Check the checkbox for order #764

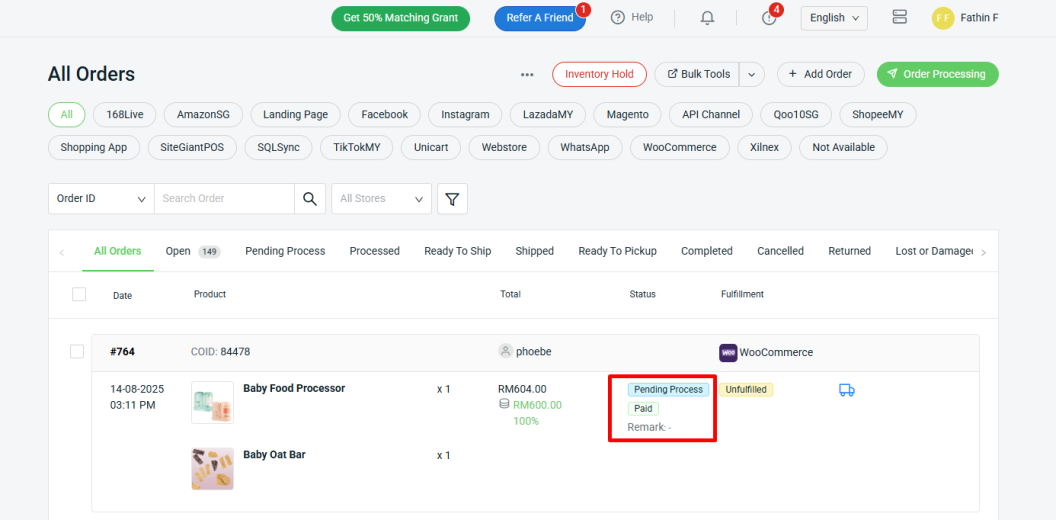point(77,352)
